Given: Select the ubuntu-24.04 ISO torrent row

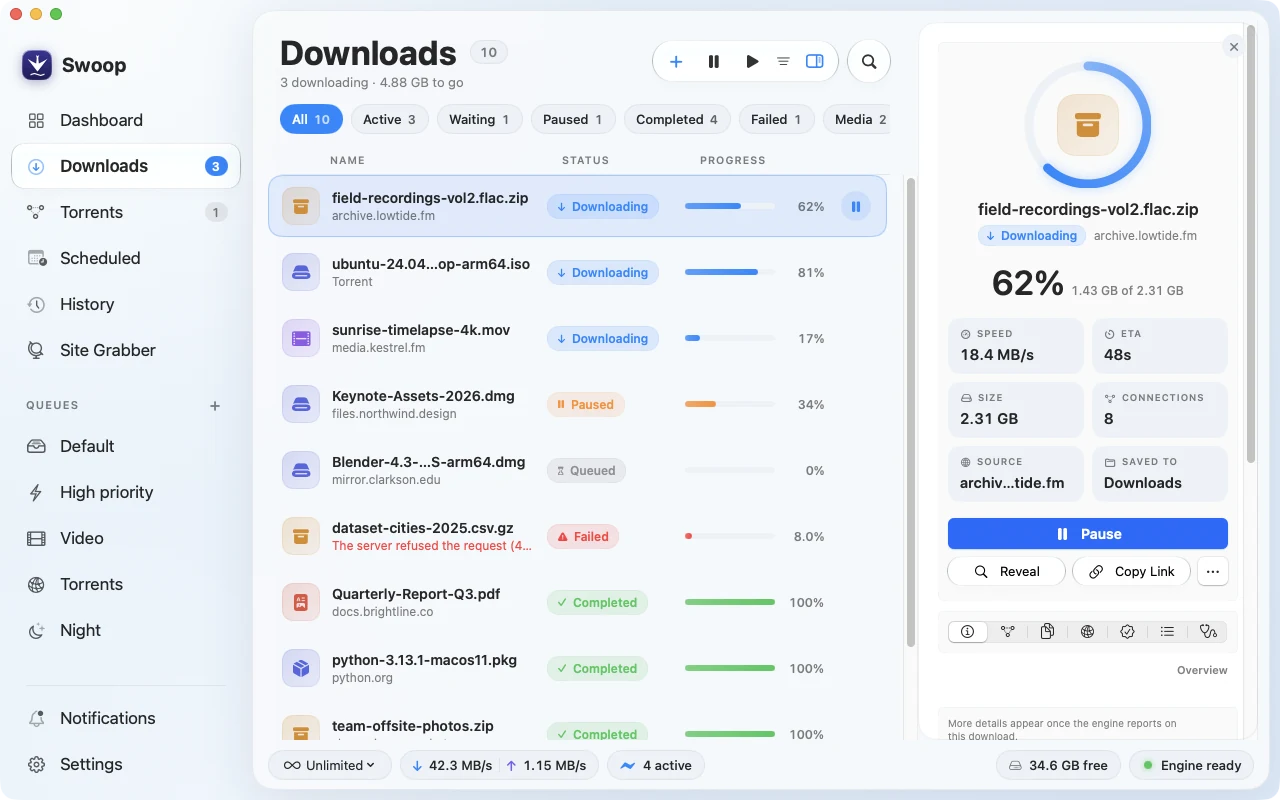Looking at the screenshot, I should click(x=577, y=272).
